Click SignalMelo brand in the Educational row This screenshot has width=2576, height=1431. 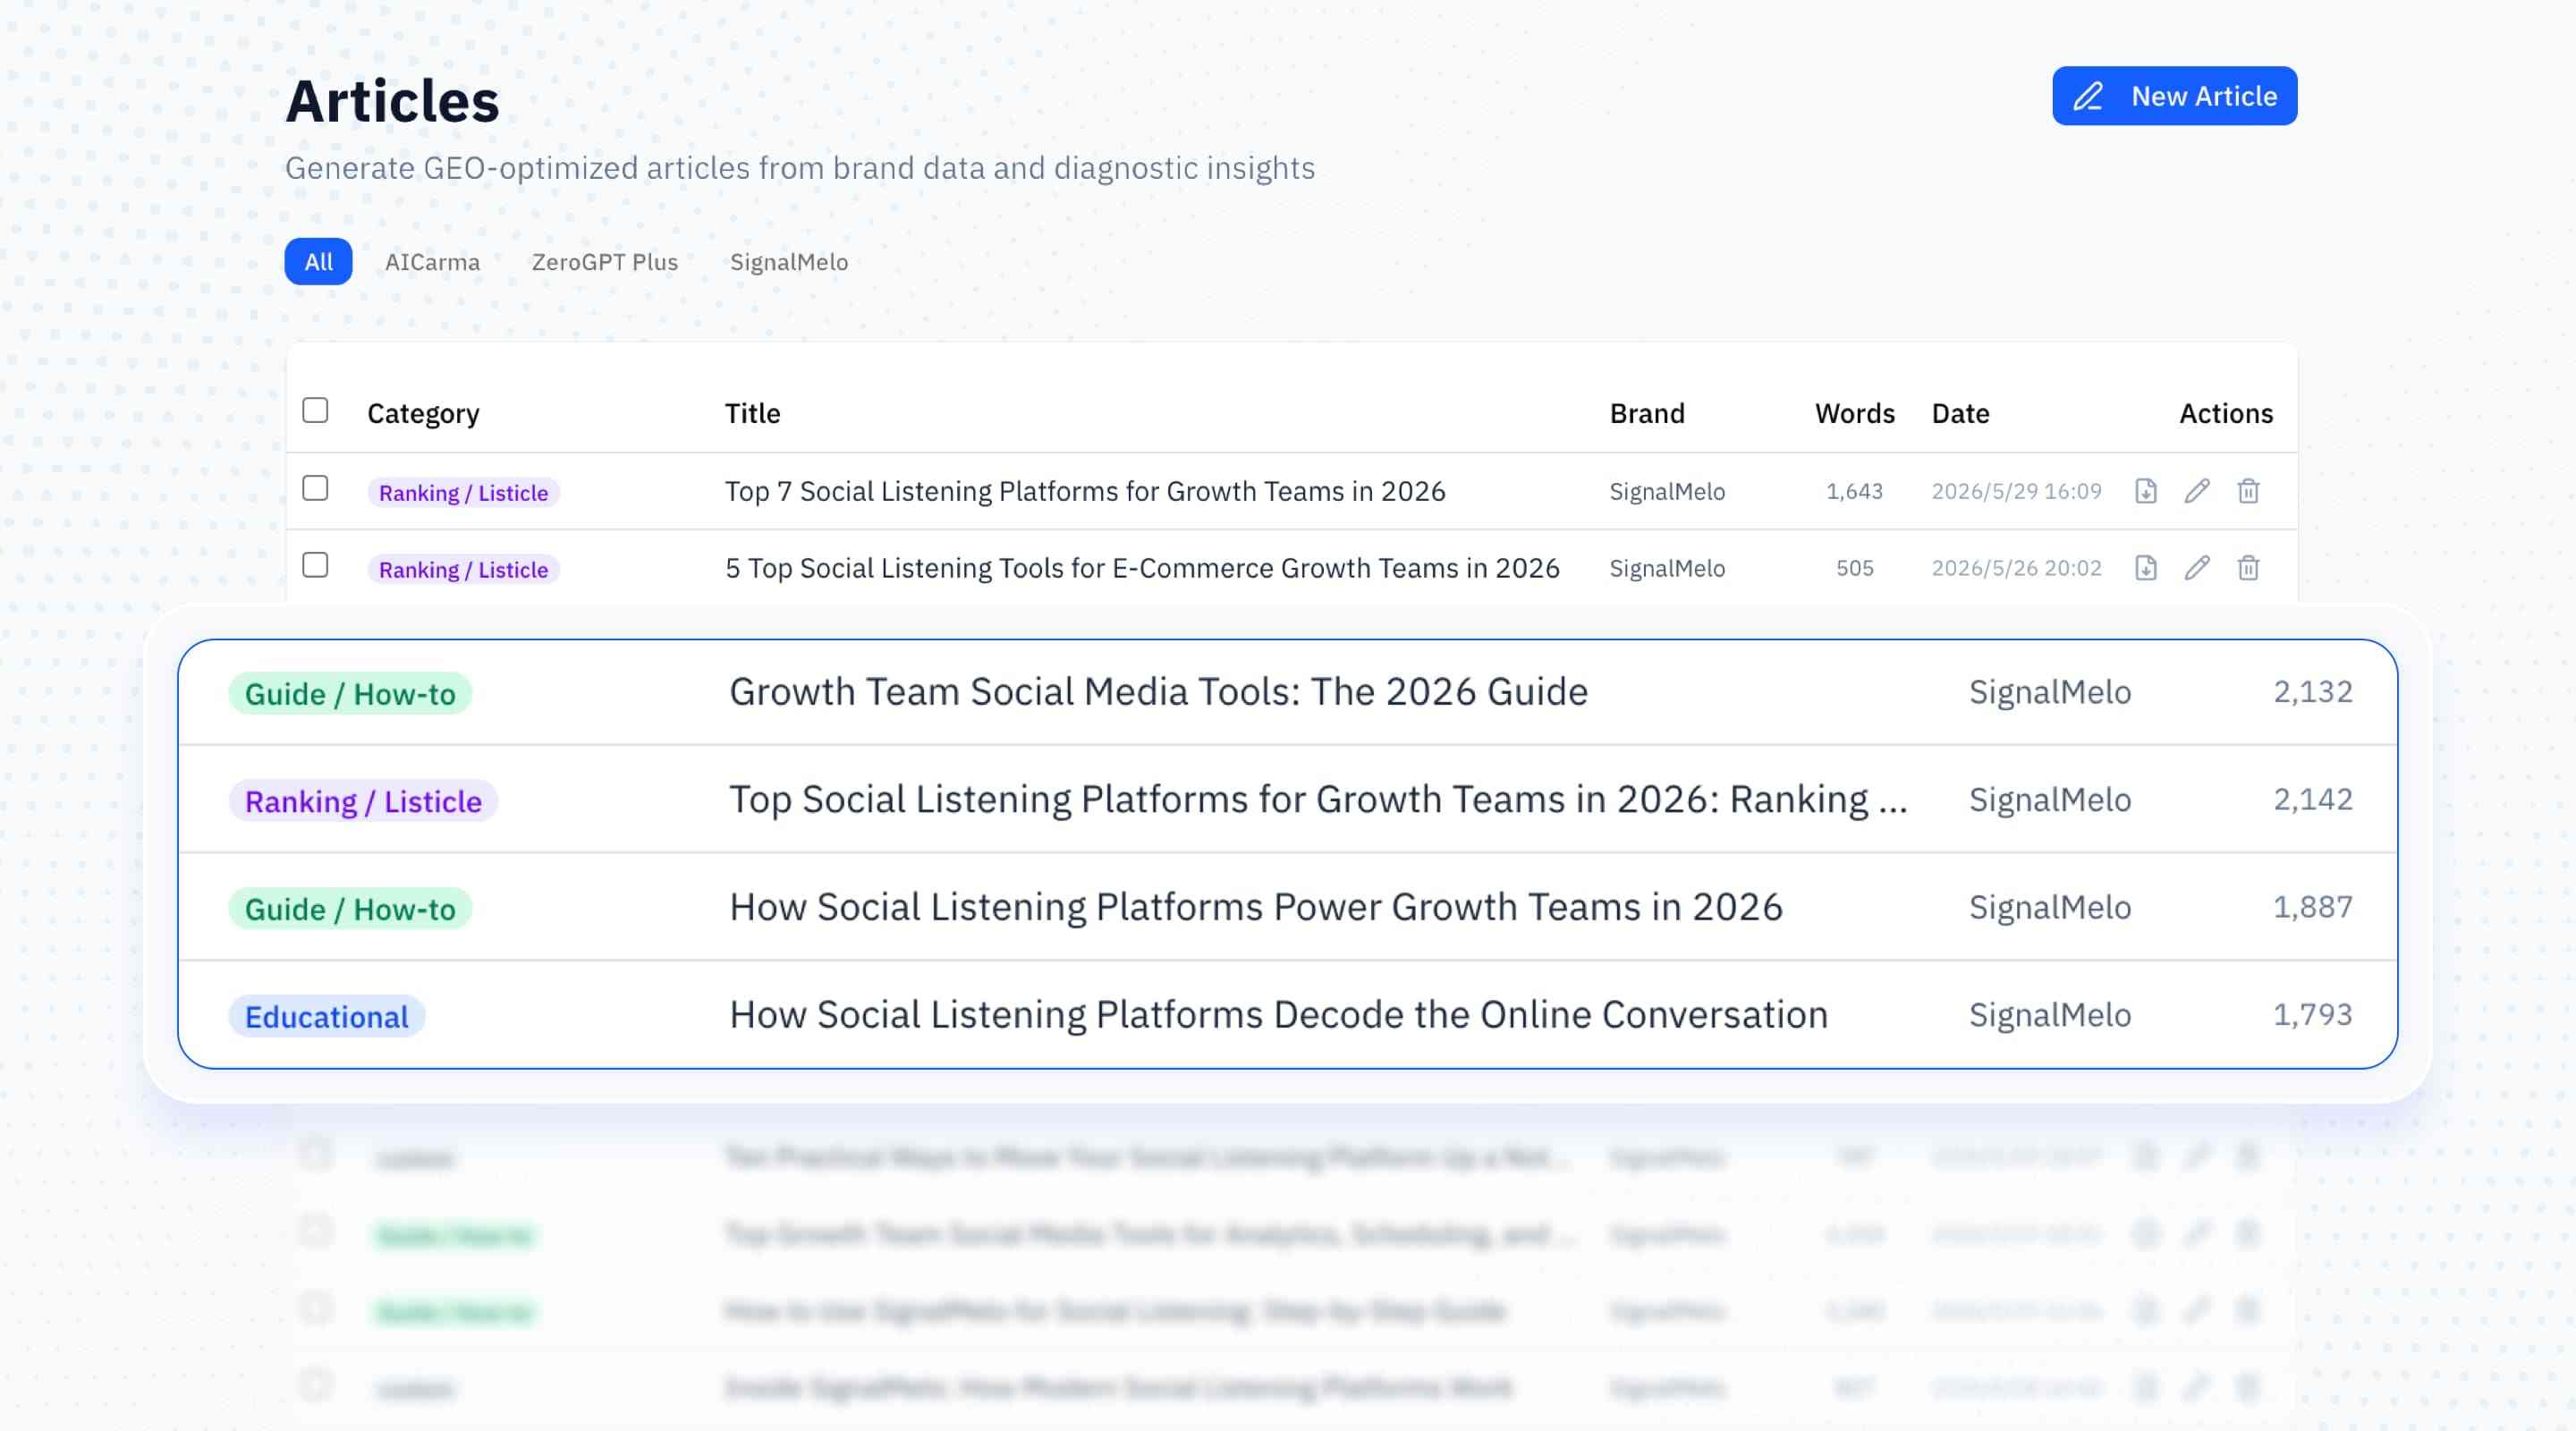click(2050, 1015)
